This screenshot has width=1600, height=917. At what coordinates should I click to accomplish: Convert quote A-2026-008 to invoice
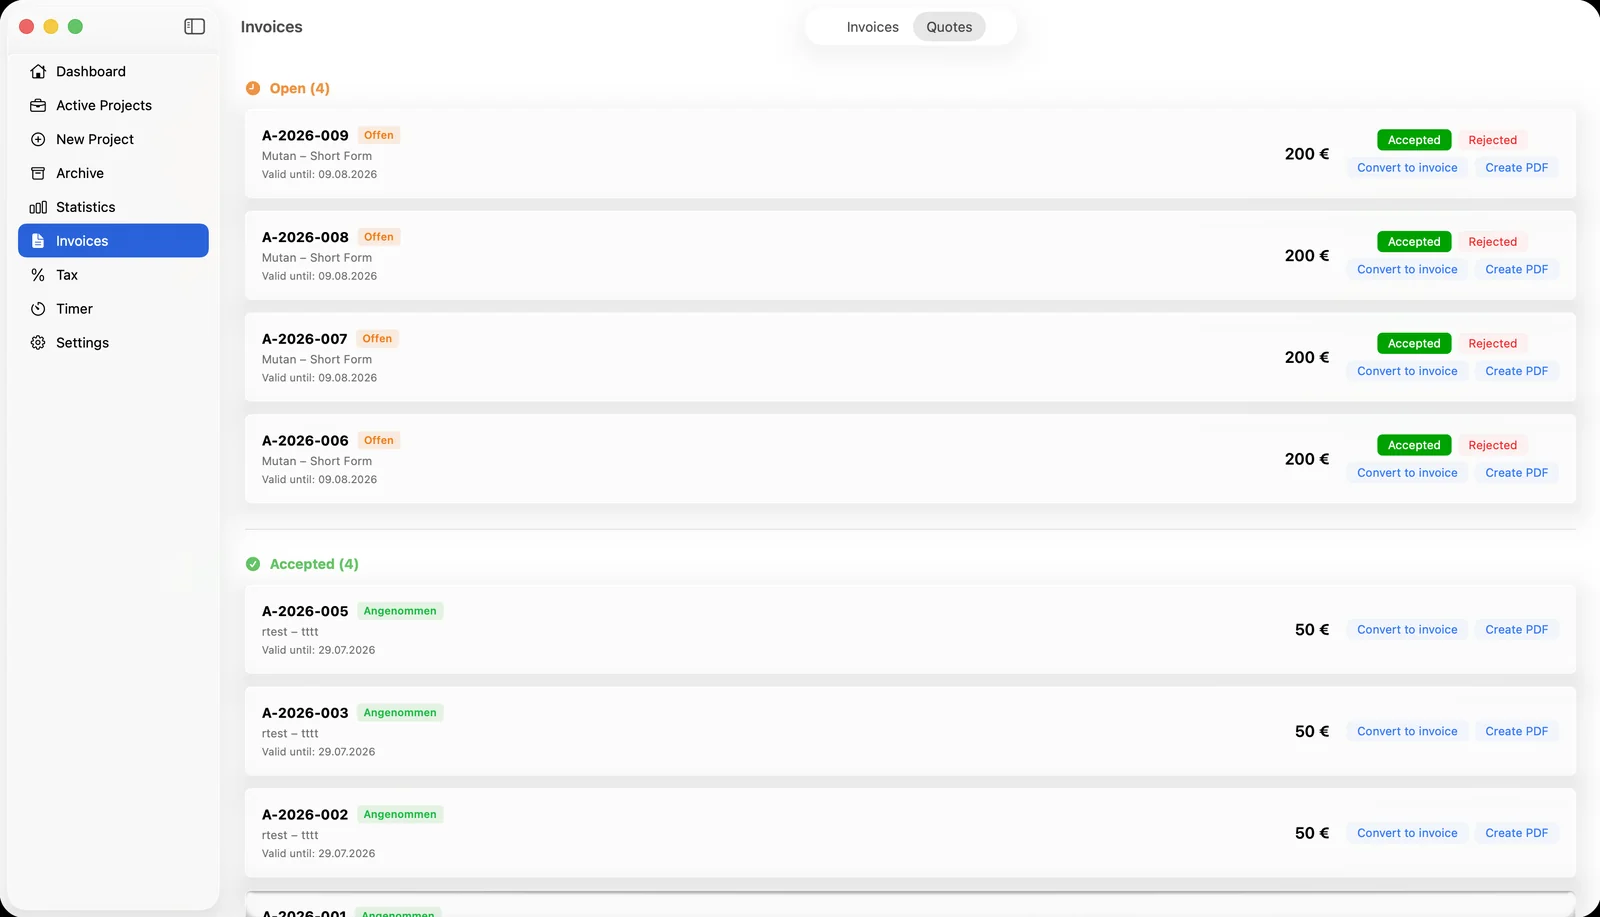pos(1407,270)
